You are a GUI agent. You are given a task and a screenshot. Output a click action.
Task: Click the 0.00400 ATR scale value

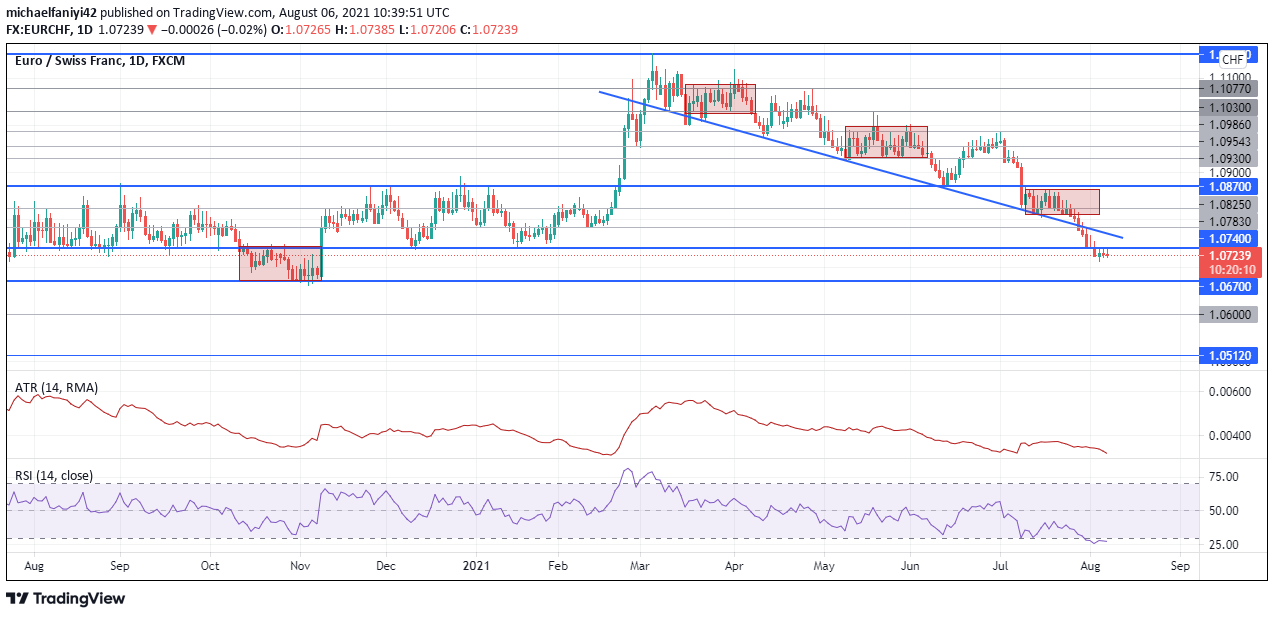point(1228,436)
